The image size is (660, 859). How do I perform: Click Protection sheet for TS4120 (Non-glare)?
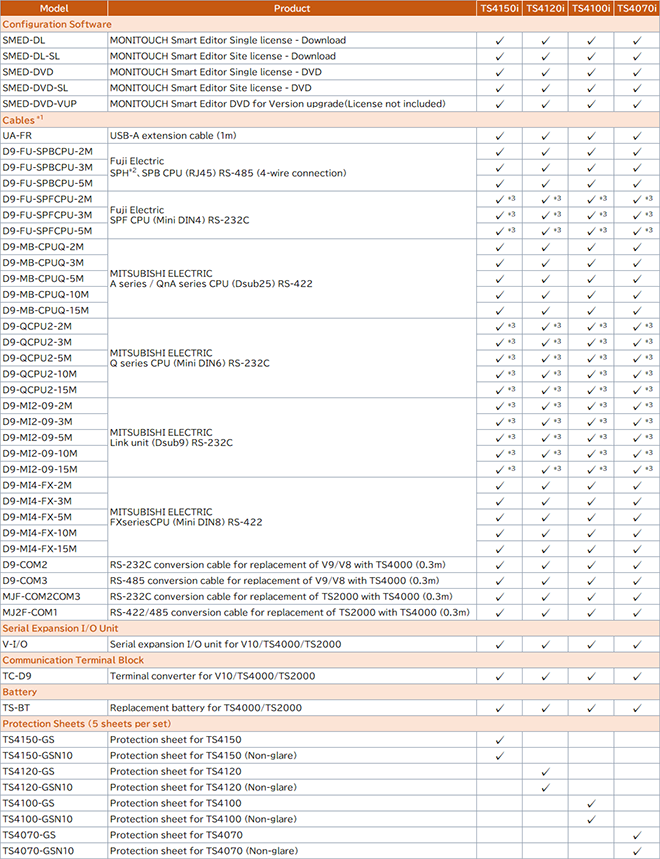pyautogui.click(x=203, y=787)
